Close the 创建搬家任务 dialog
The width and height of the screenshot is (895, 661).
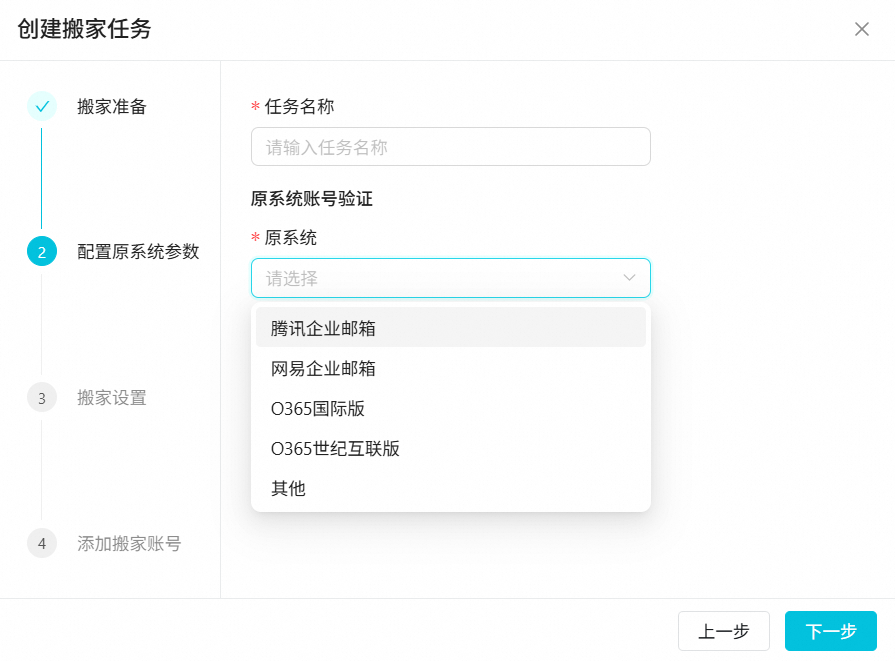(862, 29)
